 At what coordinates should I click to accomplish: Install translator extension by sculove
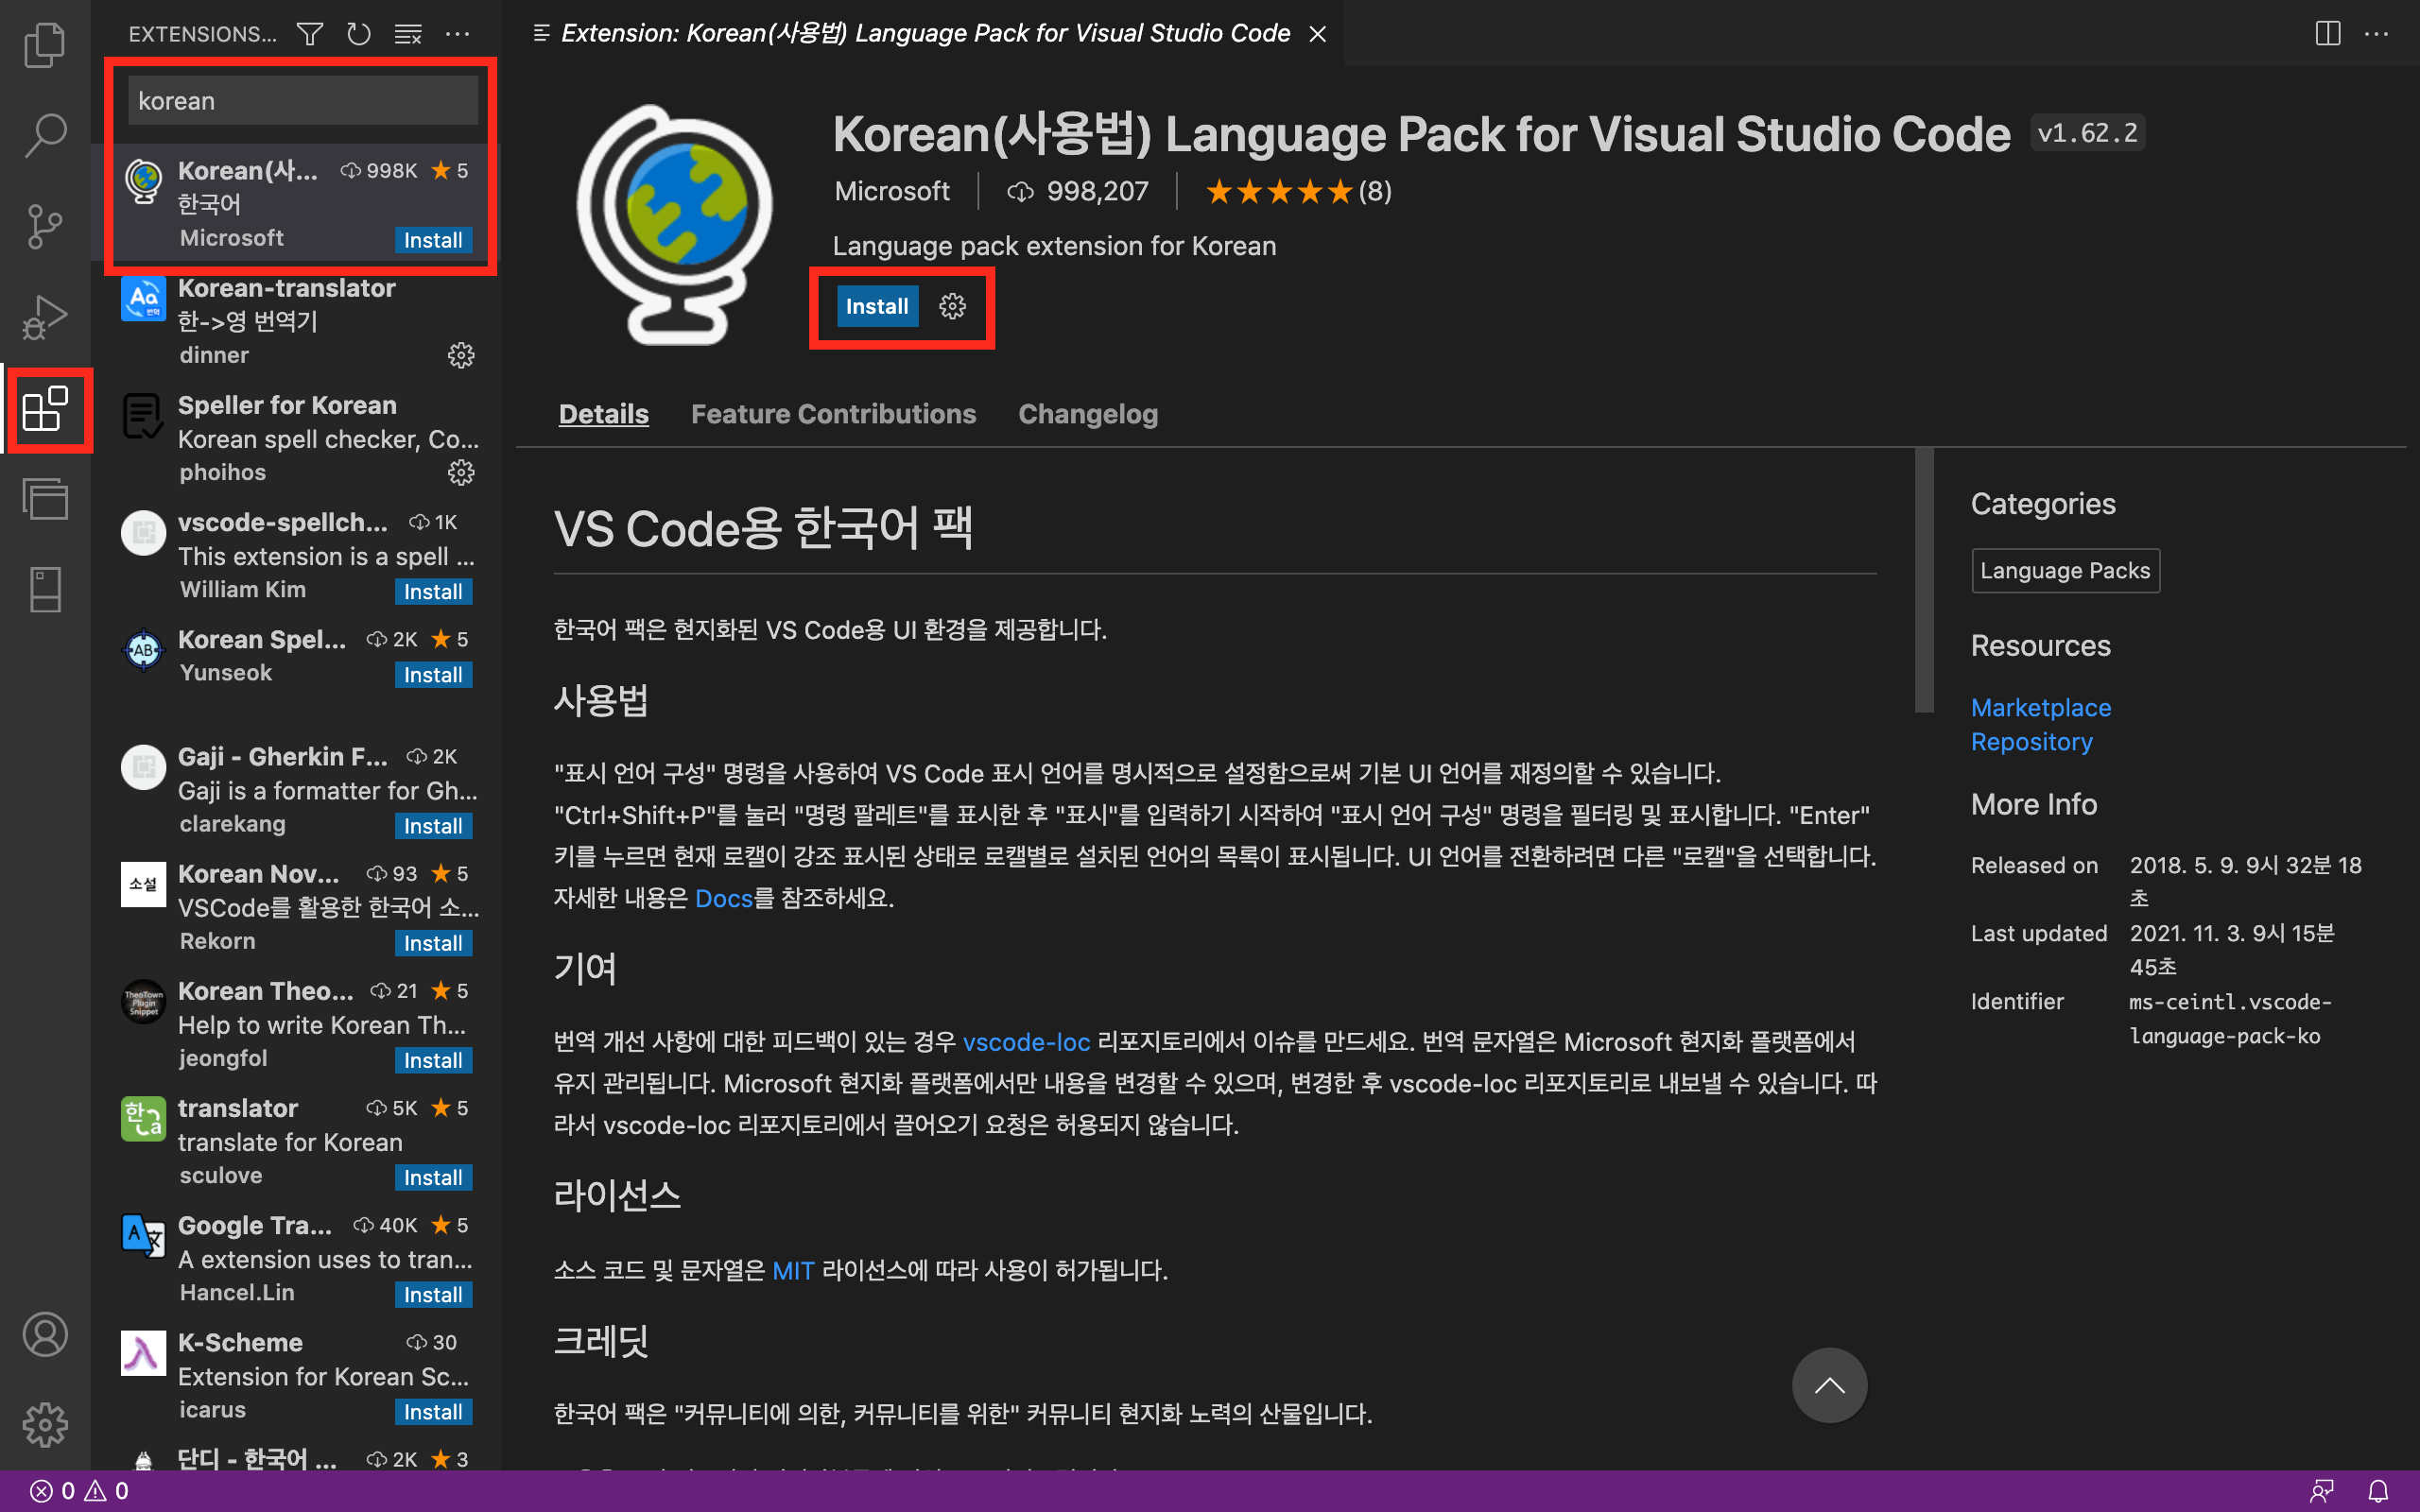pyautogui.click(x=433, y=1177)
